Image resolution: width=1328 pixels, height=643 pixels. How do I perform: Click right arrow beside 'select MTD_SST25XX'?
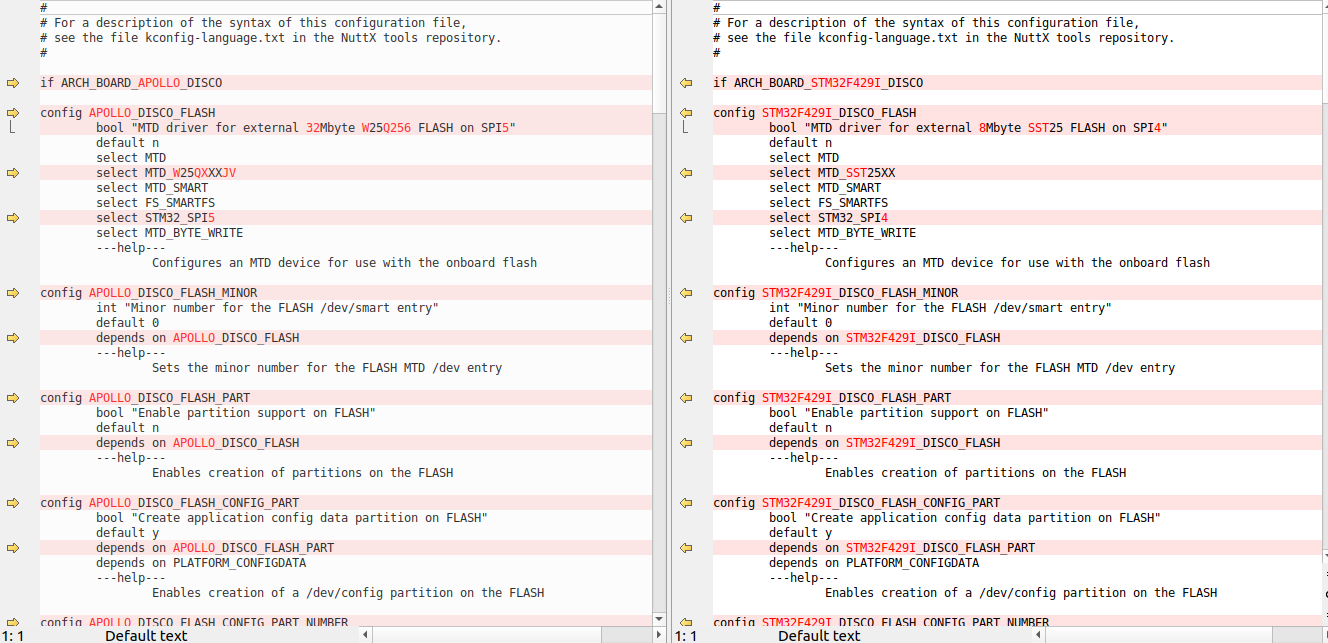coord(686,173)
